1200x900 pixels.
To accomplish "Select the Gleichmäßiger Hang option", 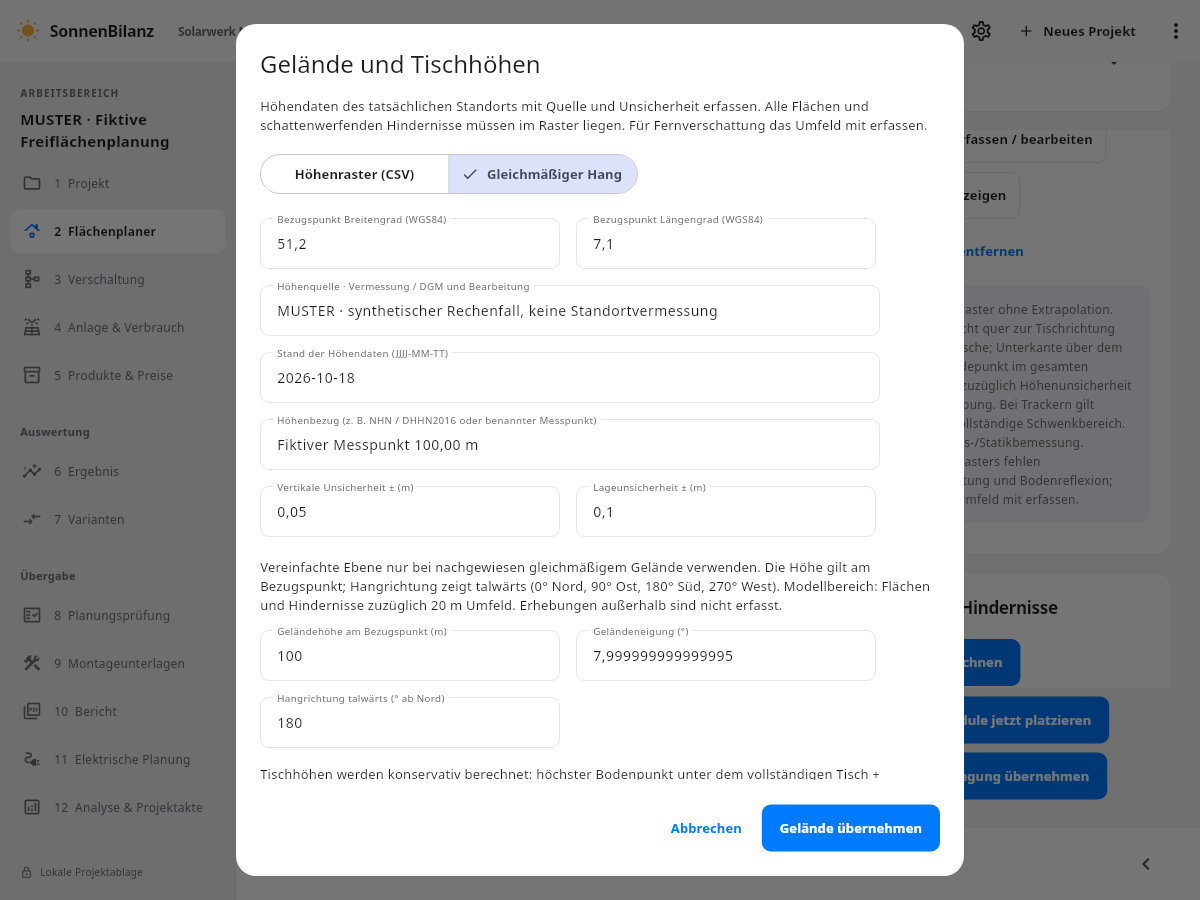I will coord(543,174).
